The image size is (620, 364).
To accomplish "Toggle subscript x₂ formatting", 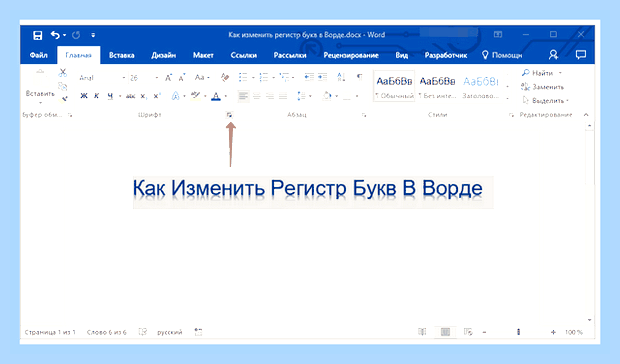I will [x=144, y=96].
